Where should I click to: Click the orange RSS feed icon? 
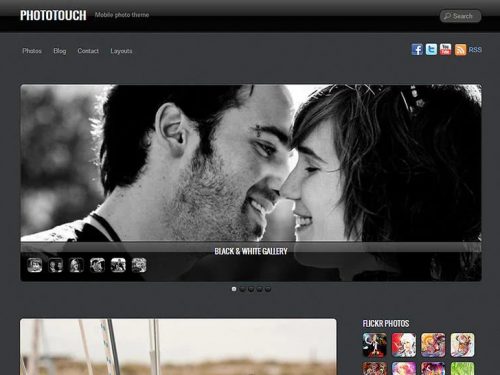click(x=460, y=50)
